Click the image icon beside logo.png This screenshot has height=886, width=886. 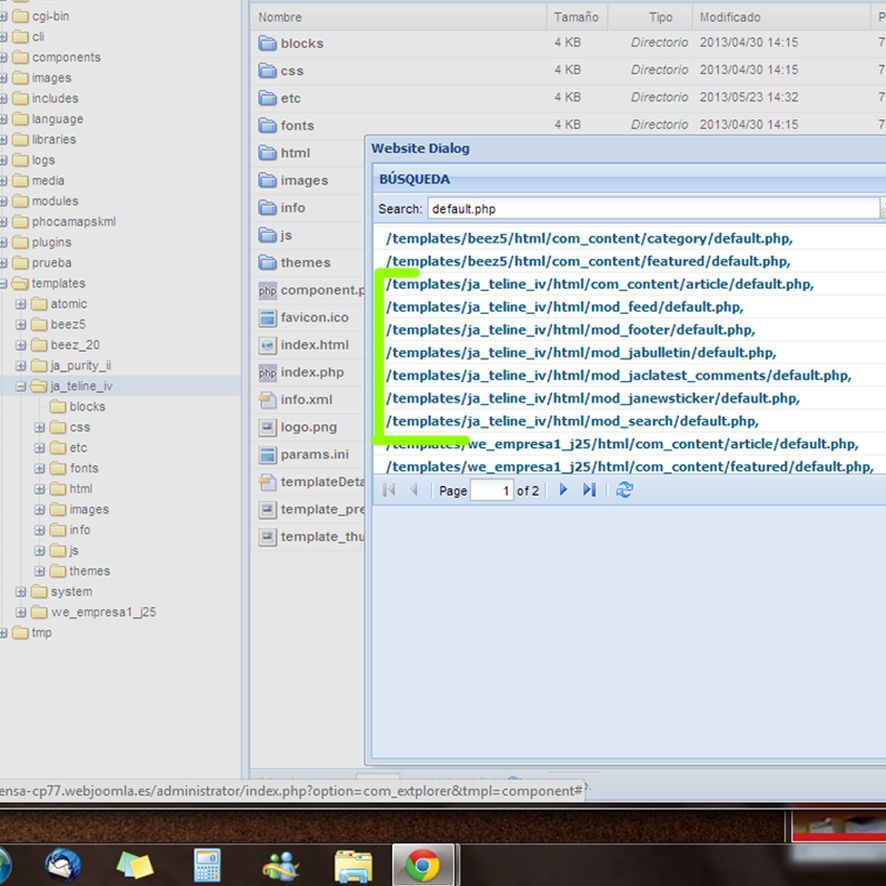tap(267, 427)
